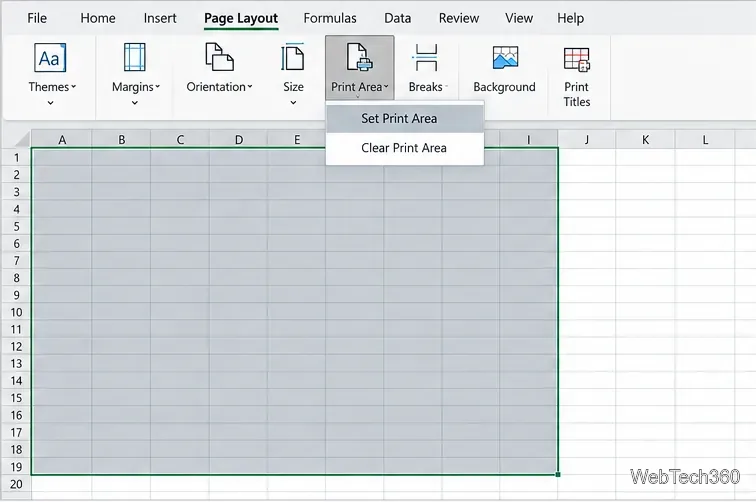Screen dimensions: 756x502
Task: Open the Help tab
Action: (570, 18)
